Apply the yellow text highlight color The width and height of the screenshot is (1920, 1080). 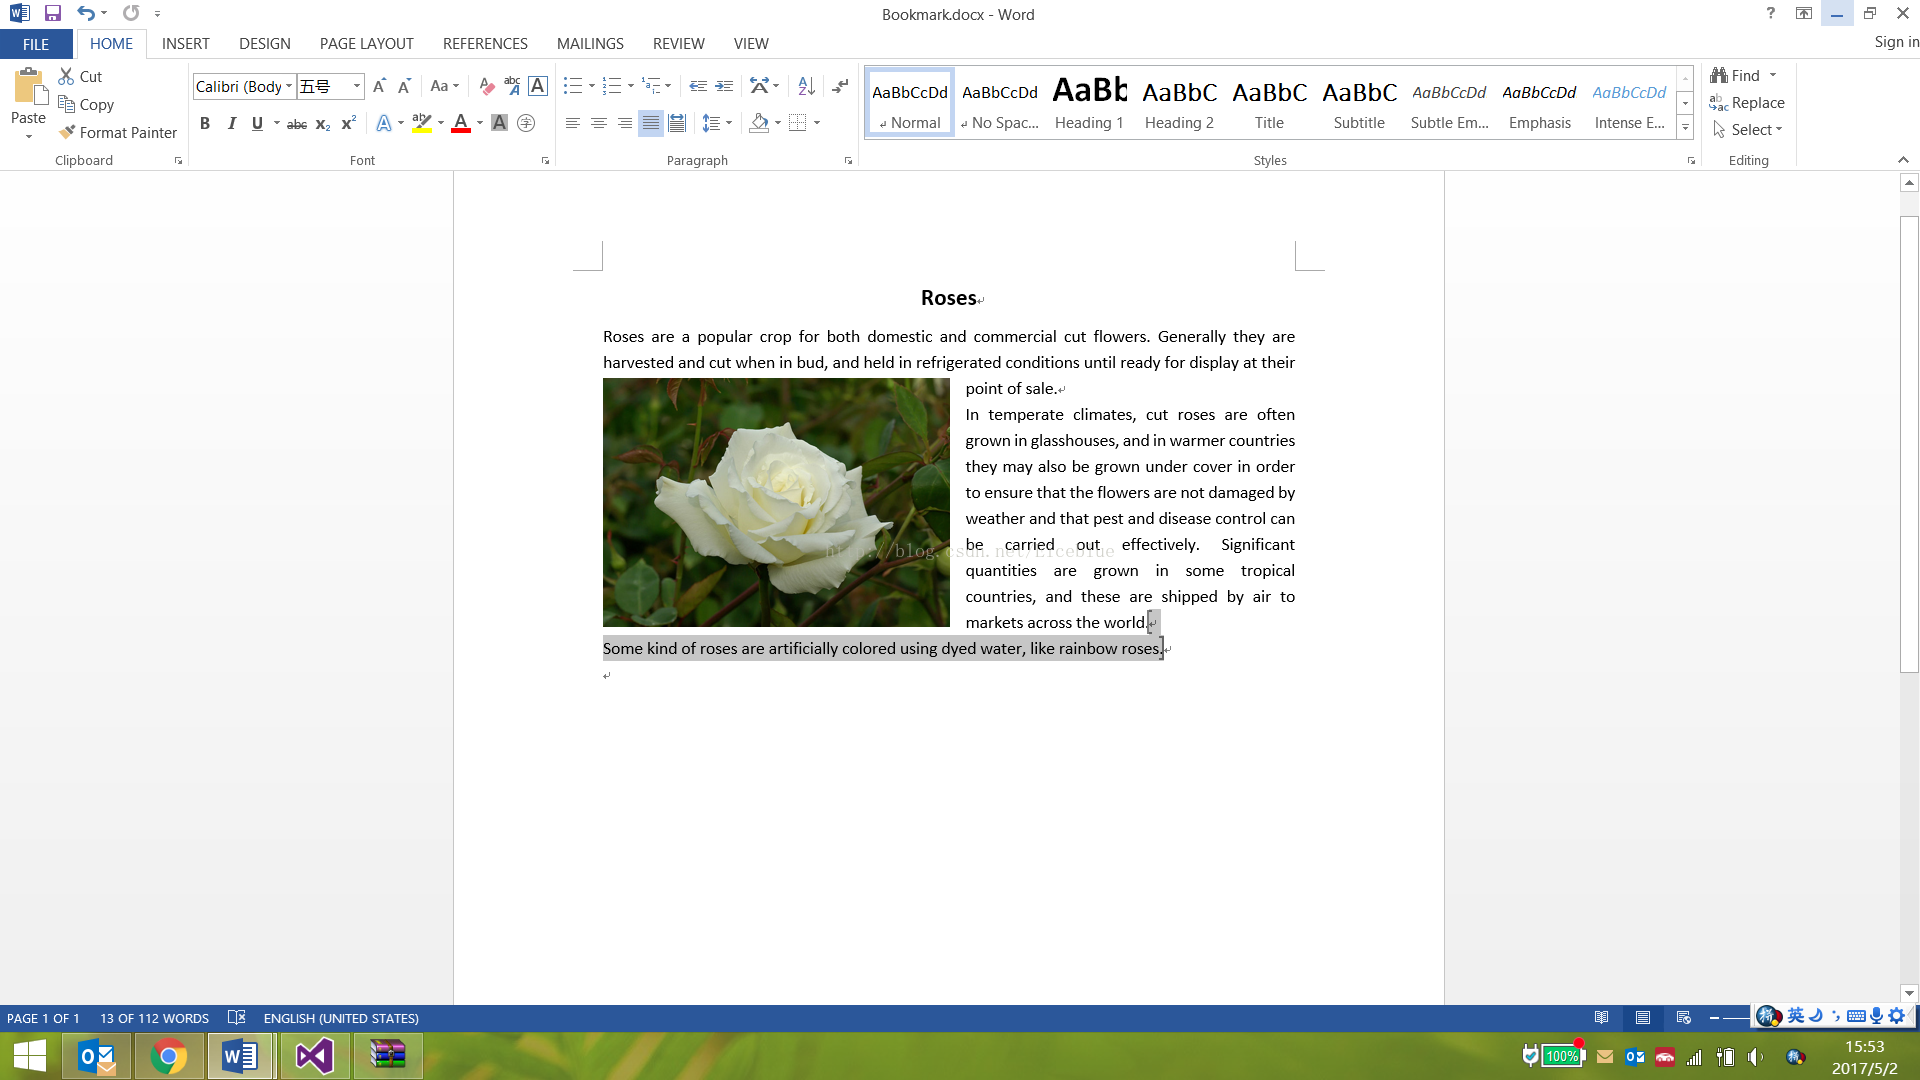tap(421, 123)
